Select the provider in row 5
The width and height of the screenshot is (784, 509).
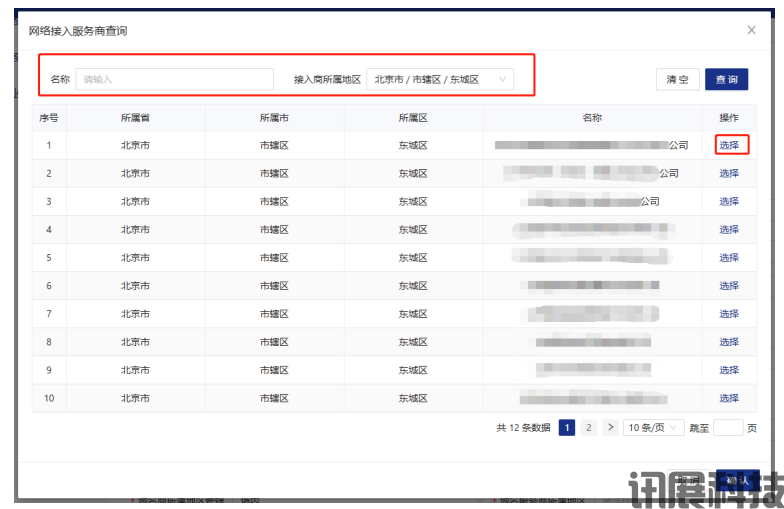[x=729, y=257]
